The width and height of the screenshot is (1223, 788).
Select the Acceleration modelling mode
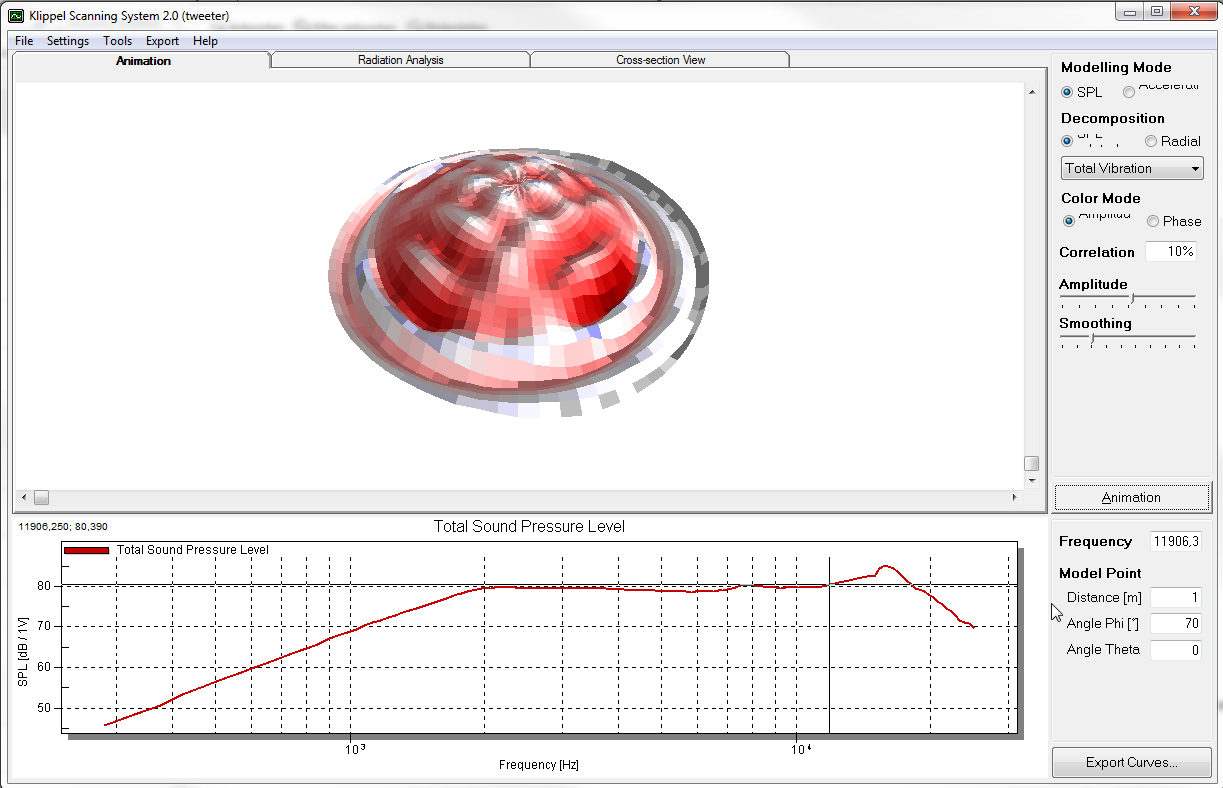coord(1129,92)
